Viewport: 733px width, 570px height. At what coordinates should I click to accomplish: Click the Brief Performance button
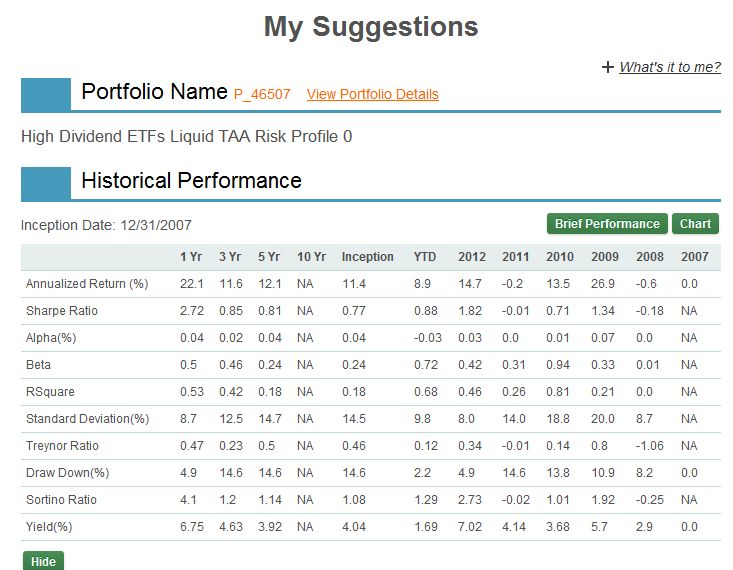(607, 224)
